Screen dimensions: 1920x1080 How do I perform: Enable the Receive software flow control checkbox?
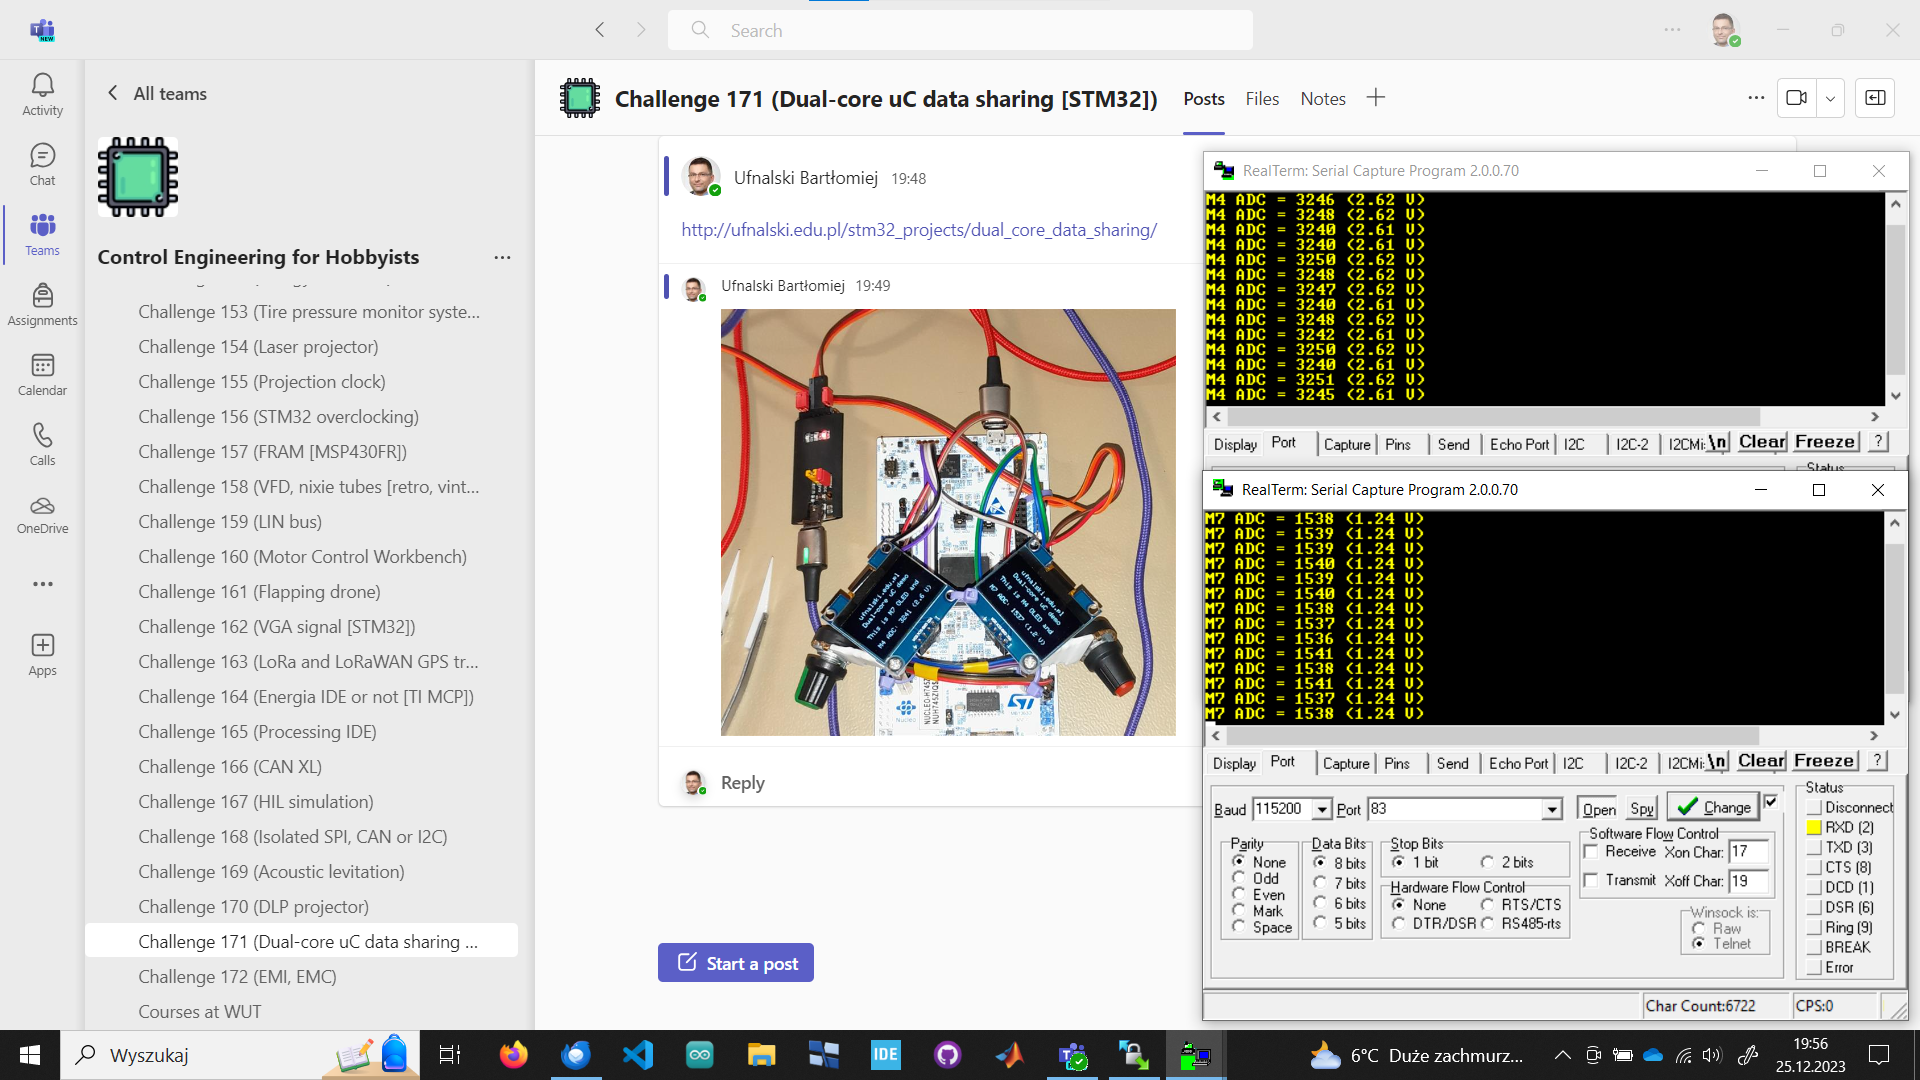coord(1591,852)
